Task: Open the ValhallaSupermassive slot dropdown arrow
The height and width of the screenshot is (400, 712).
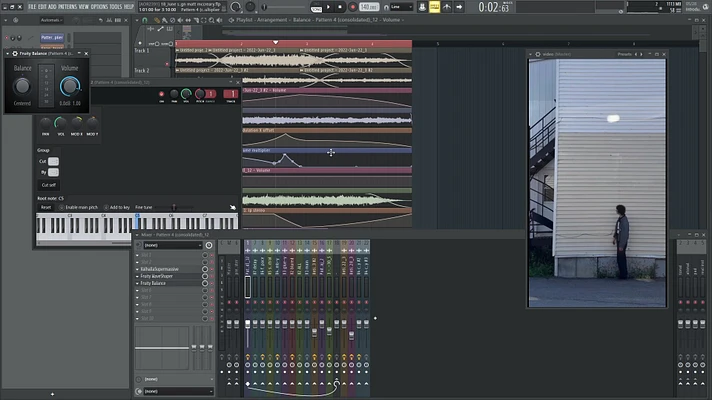Action: point(138,269)
